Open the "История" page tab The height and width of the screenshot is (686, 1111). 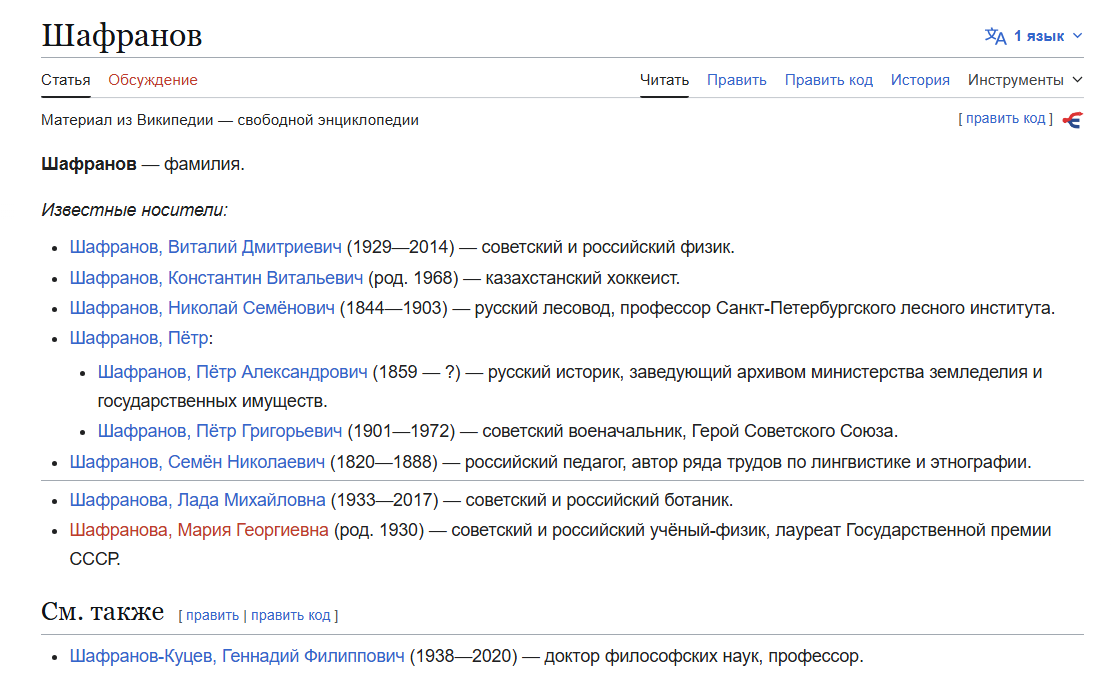[920, 79]
